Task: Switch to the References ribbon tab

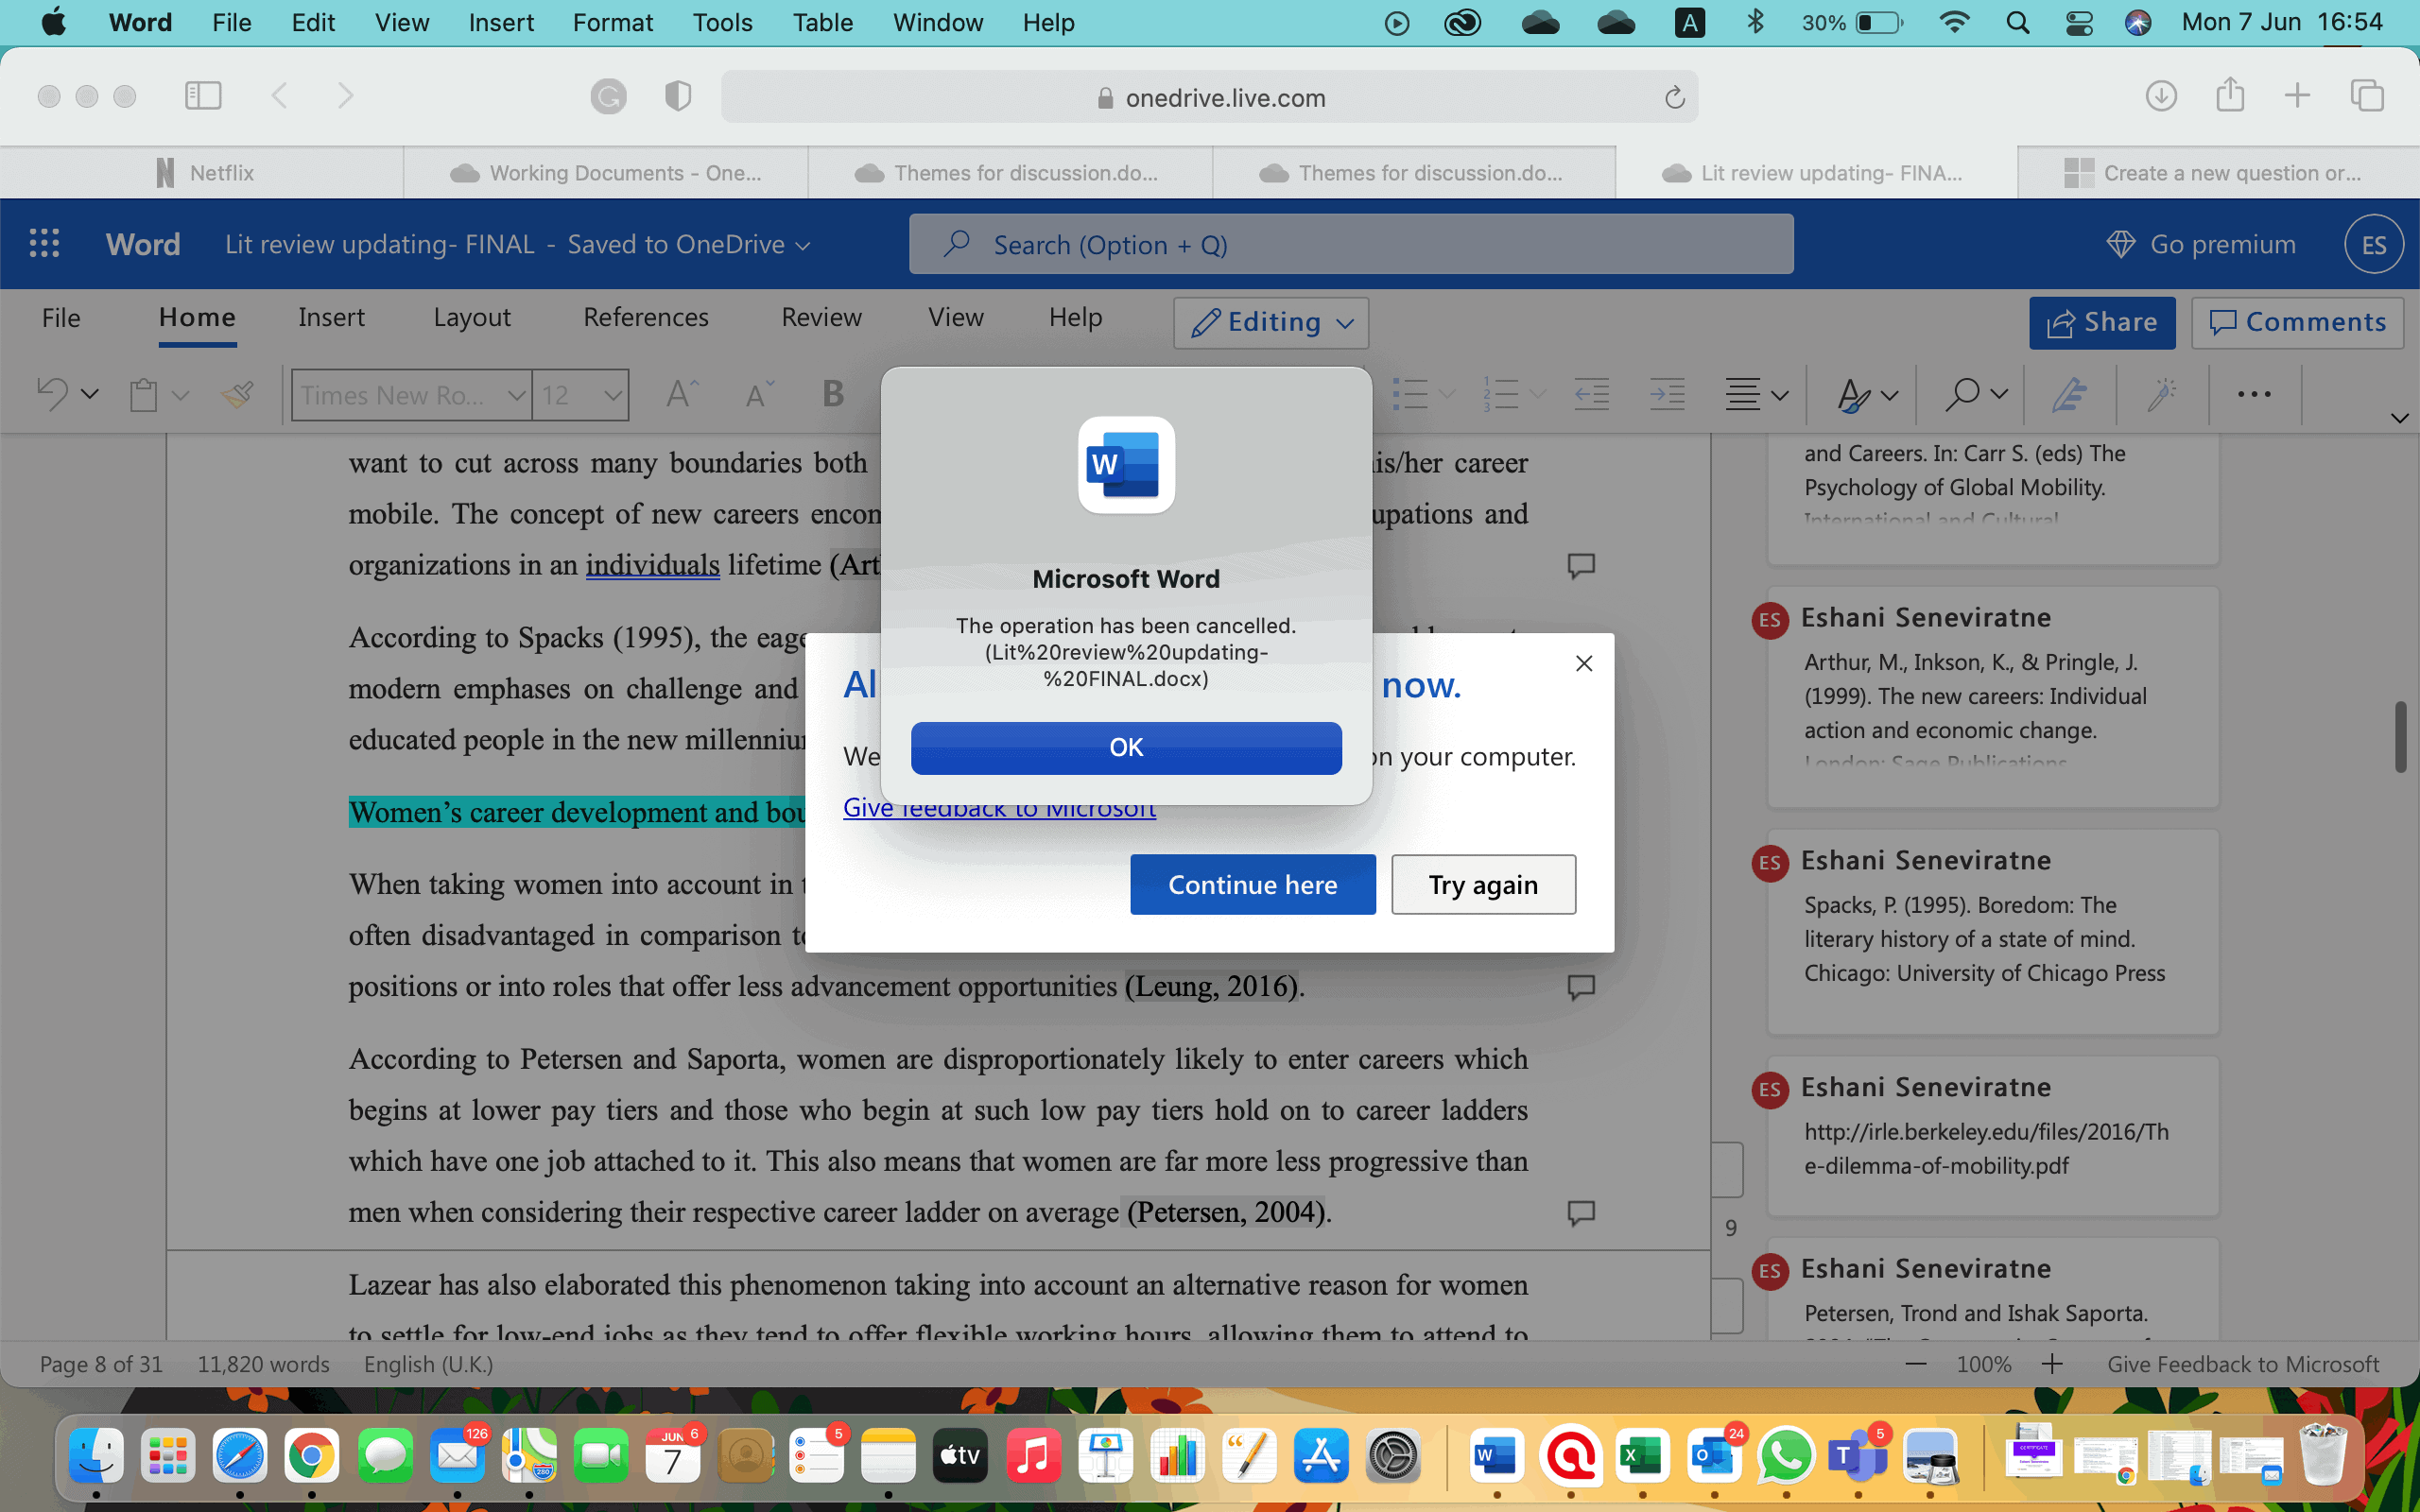Action: pos(646,317)
